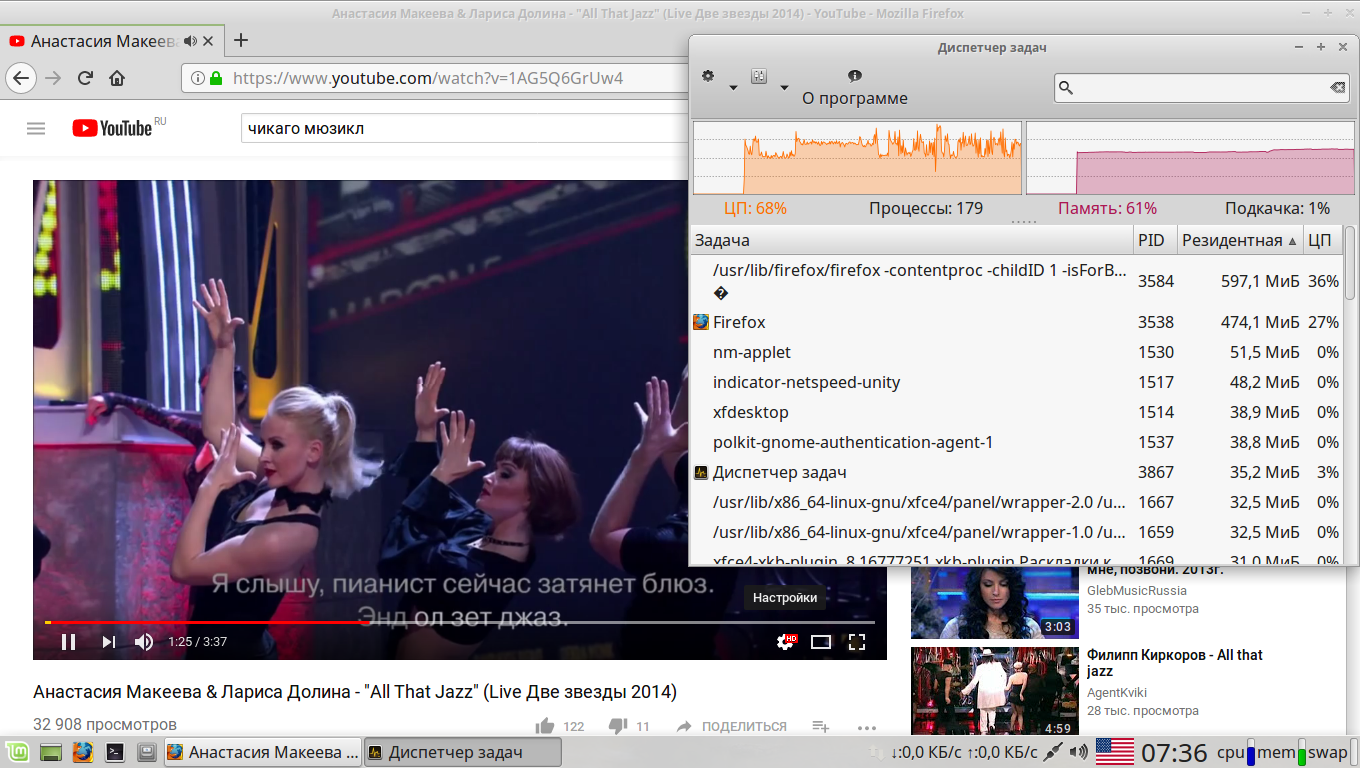Open YouTube player settings gear
Viewport: 1360px width, 768px height.
pos(786,642)
